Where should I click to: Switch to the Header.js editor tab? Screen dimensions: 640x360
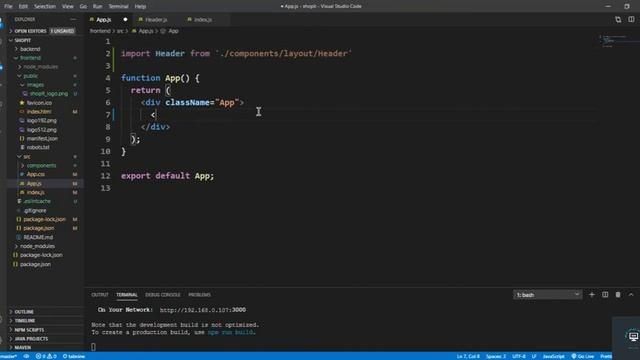pos(156,20)
